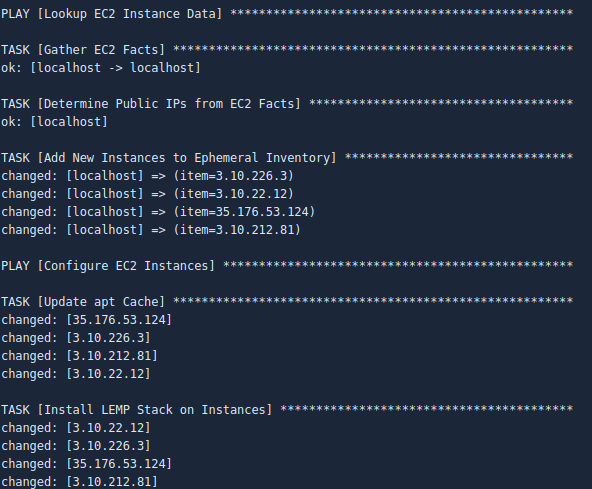592x489 pixels.
Task: Click the PLAY Lookup EC2 Instance Data line
Action: pyautogui.click(x=287, y=14)
